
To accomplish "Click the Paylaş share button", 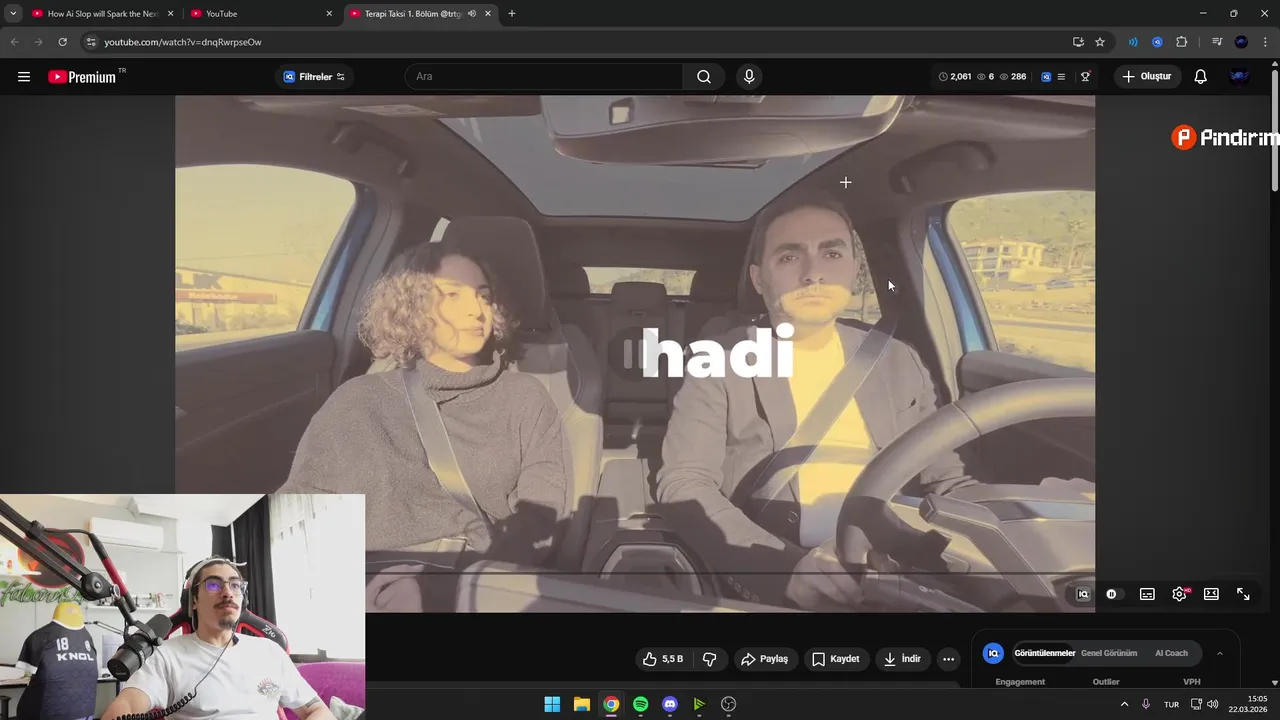I will tap(765, 659).
